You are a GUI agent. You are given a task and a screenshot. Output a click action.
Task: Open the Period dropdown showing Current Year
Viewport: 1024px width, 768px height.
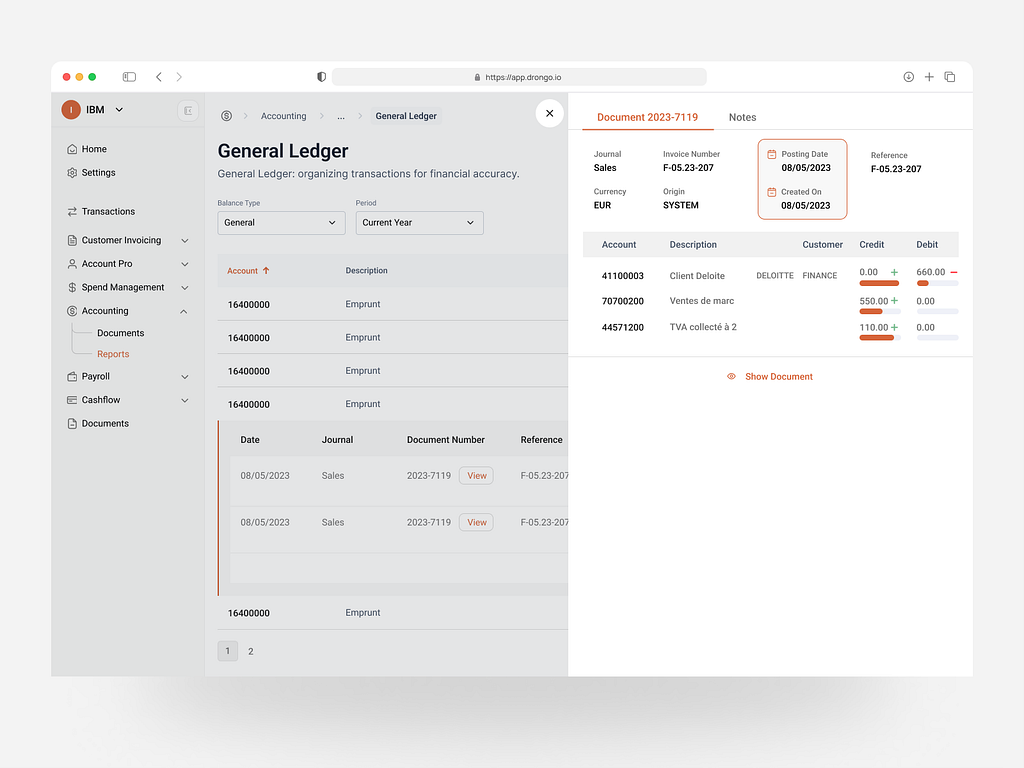click(419, 222)
